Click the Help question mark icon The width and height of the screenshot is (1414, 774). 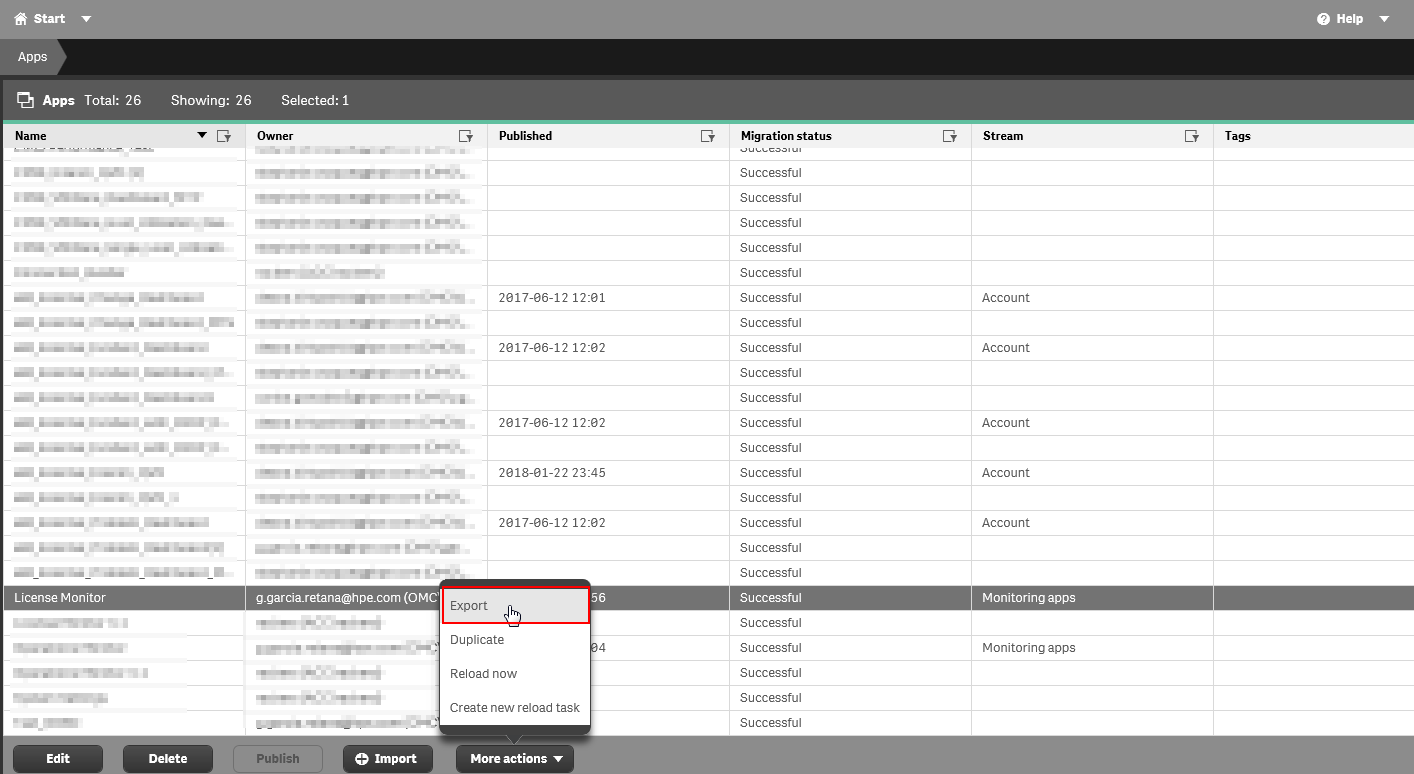click(1323, 19)
